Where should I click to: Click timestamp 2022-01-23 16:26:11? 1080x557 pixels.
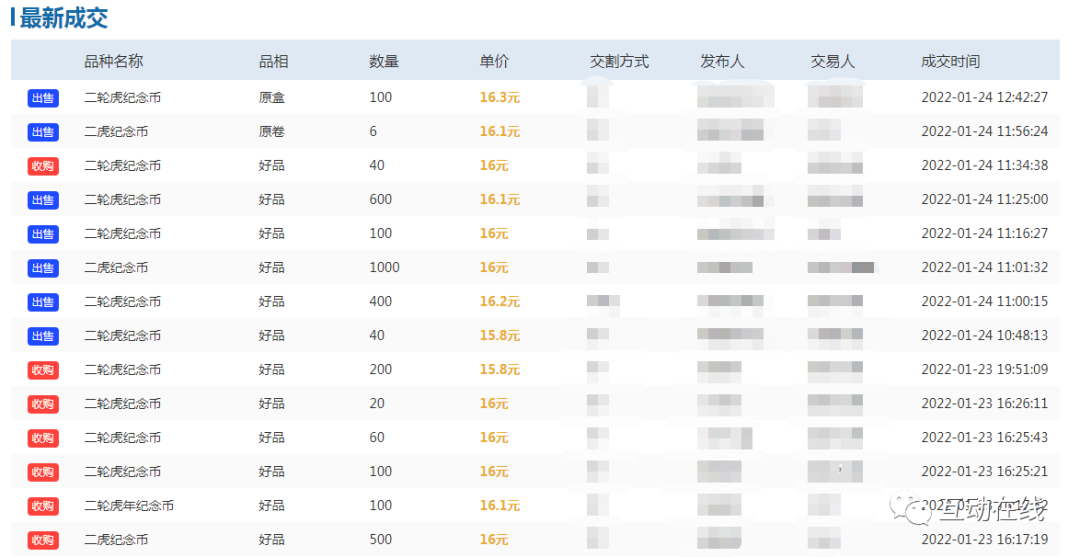point(984,403)
